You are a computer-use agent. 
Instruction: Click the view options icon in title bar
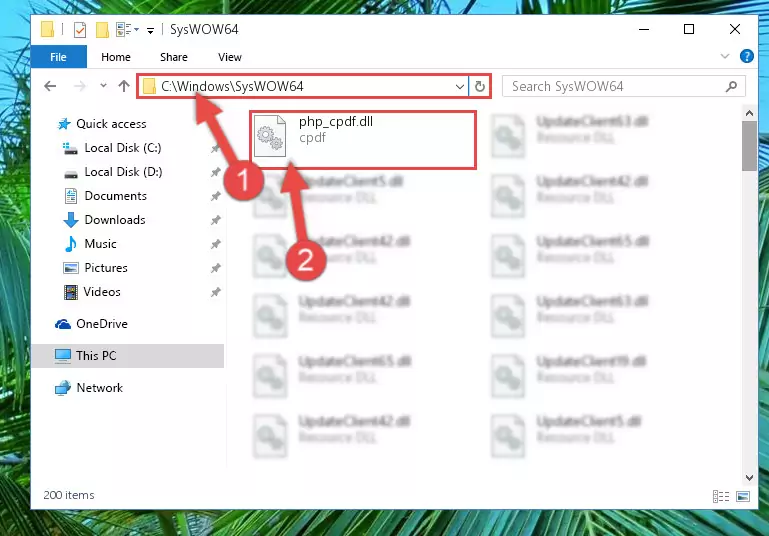click(124, 30)
